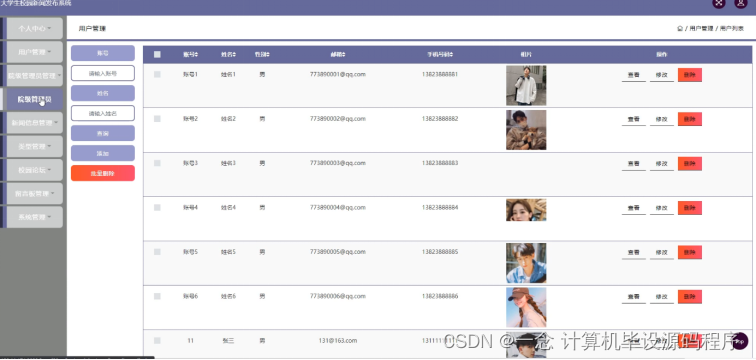Viewport: 756px width, 360px height.
Task: Select the checkbox for 账号2 row
Action: pos(157,119)
